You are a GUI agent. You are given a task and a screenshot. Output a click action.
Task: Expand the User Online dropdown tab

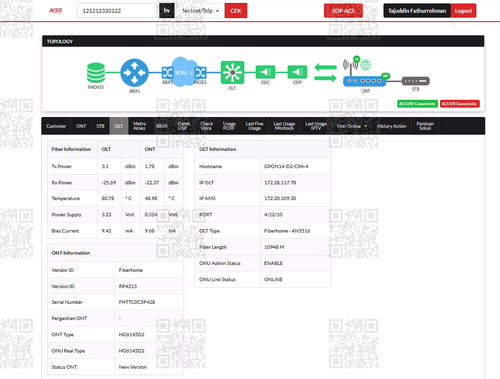pyautogui.click(x=352, y=126)
